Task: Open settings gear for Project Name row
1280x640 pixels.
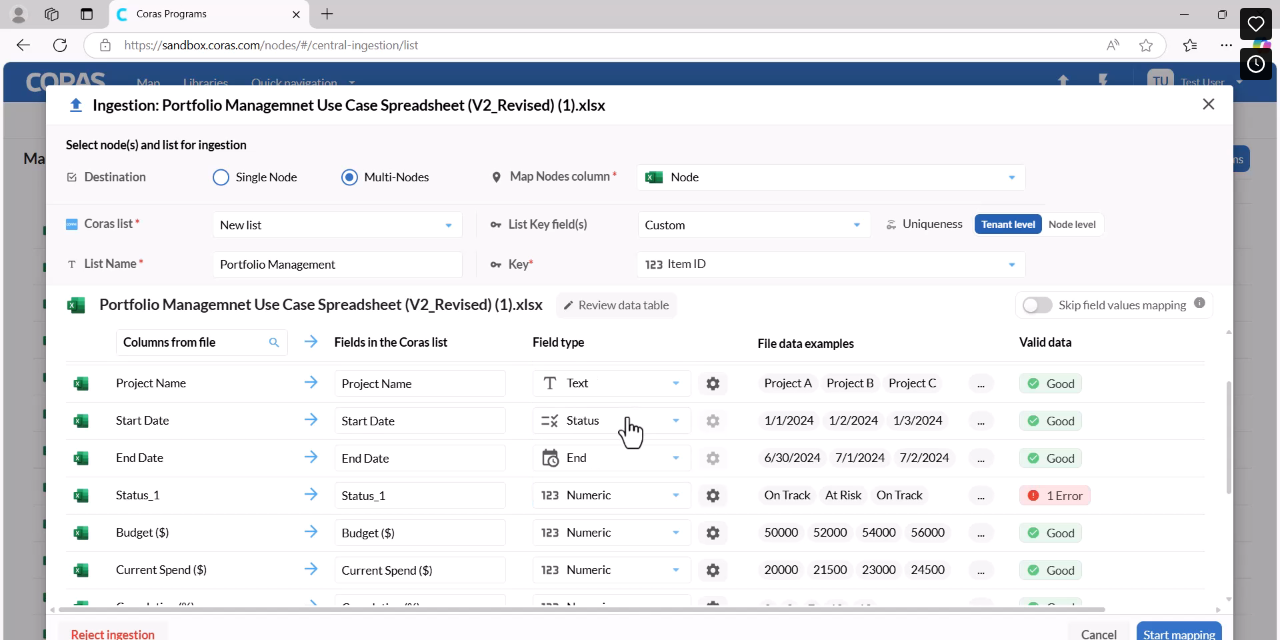Action: 712,383
